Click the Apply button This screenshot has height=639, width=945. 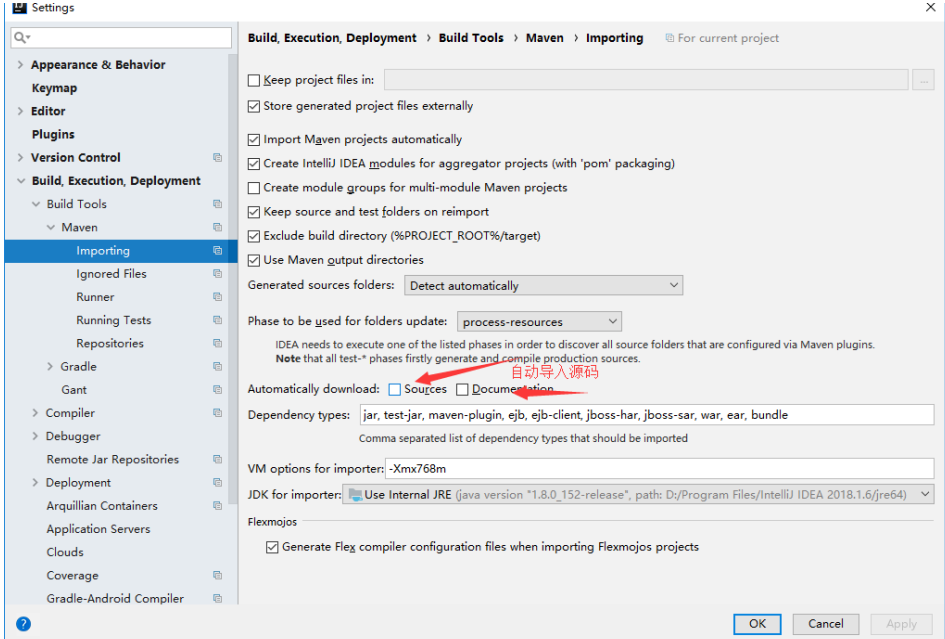click(x=902, y=624)
